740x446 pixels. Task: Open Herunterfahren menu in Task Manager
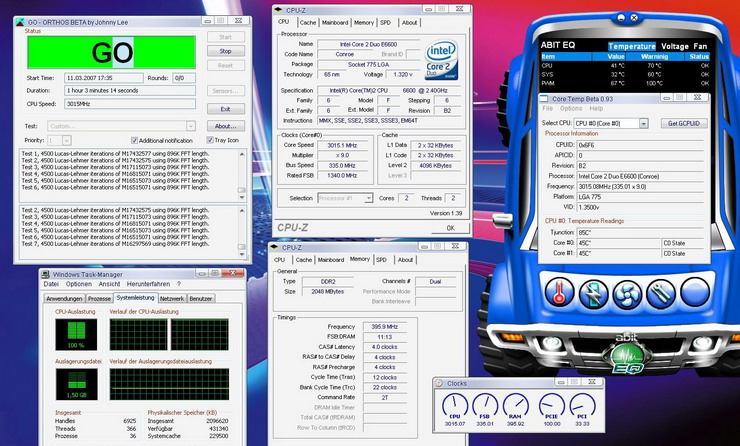pyautogui.click(x=148, y=284)
